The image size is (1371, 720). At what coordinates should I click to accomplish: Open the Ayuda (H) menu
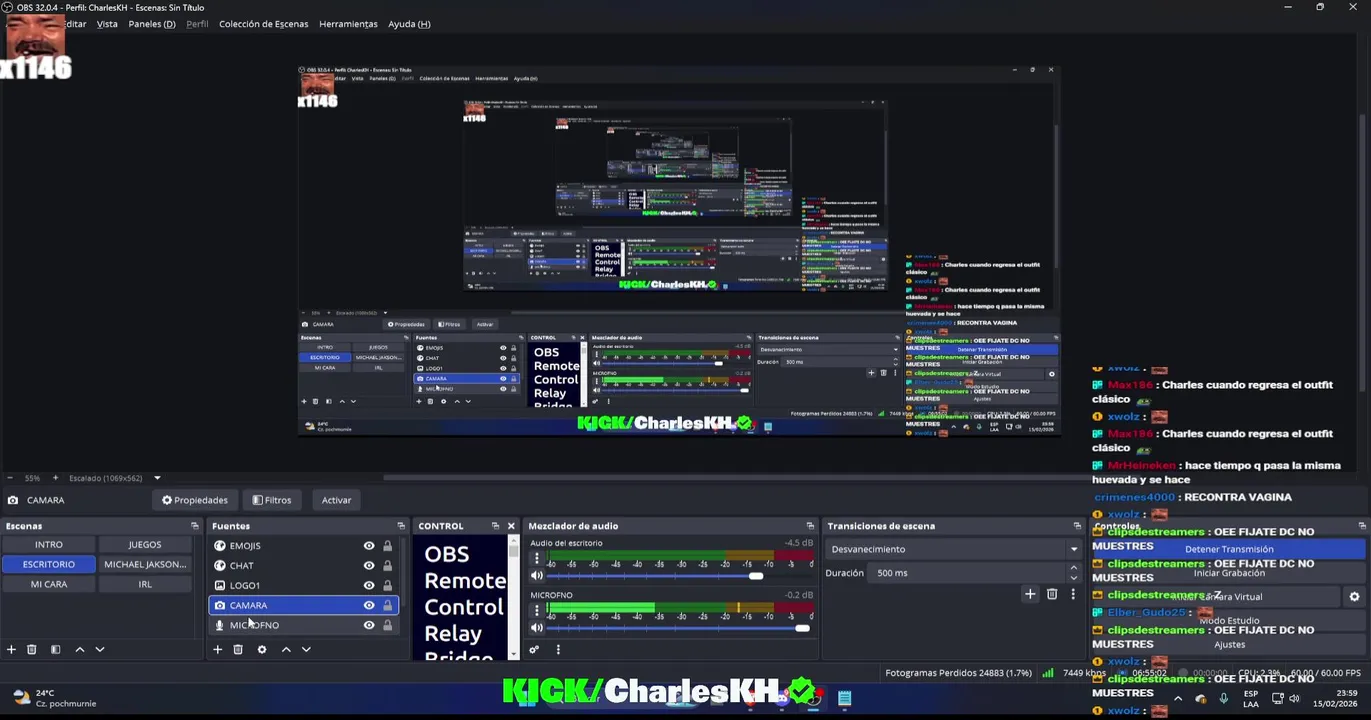[x=409, y=24]
